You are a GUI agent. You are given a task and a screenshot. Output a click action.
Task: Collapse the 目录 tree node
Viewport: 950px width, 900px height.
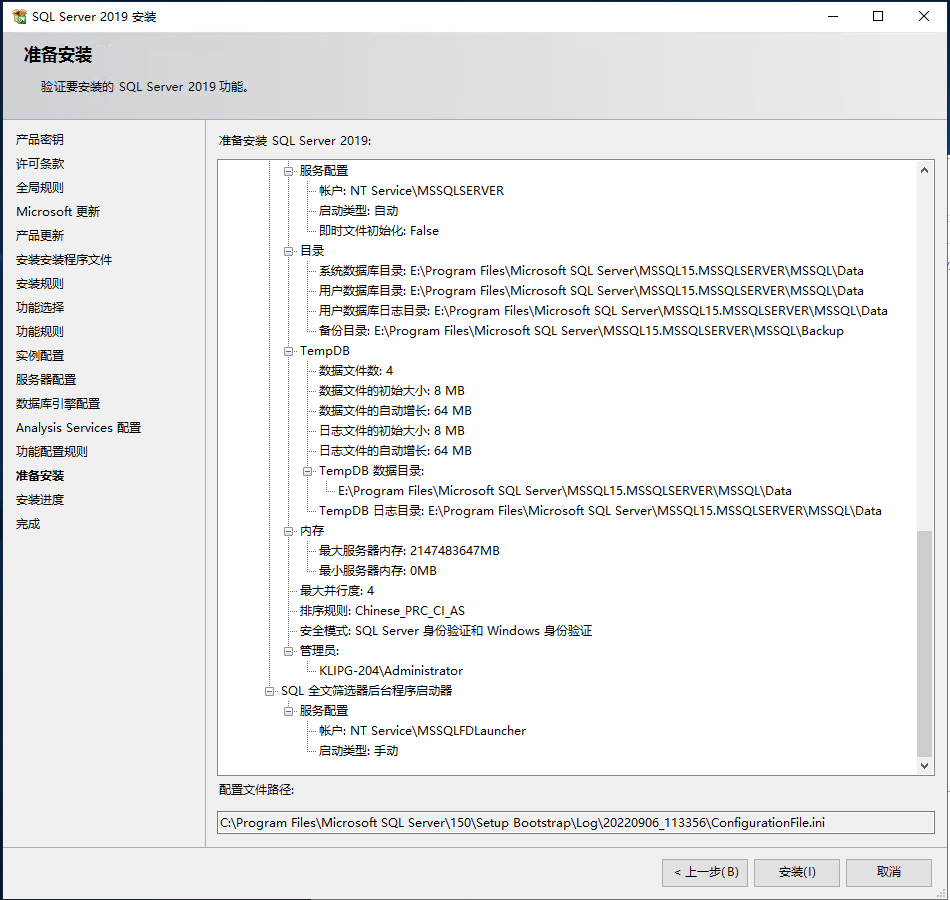[x=288, y=251]
